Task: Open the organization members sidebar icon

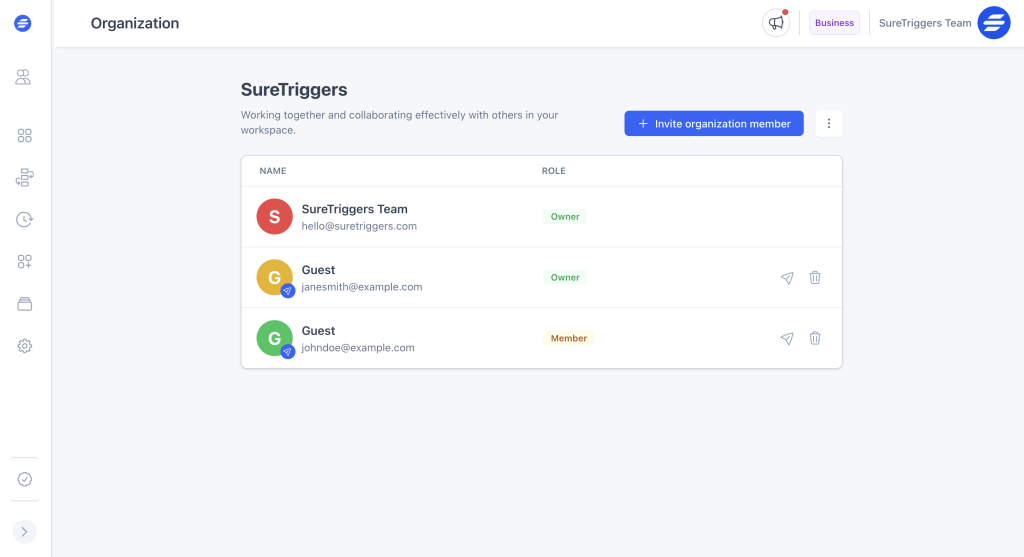Action: (24, 77)
